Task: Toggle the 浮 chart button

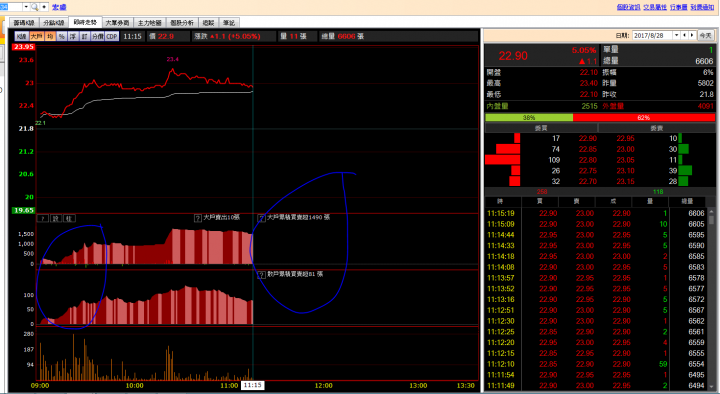Action: pos(73,36)
